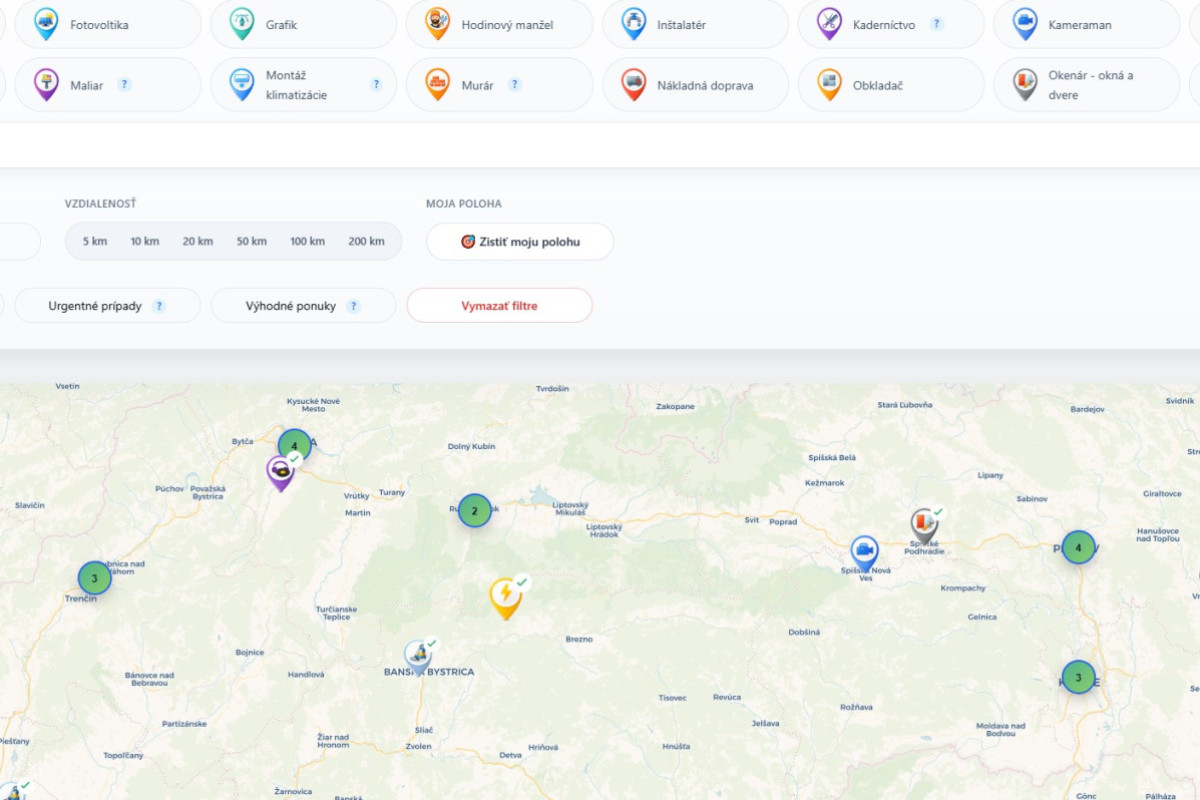Show help tooltip next to Maliar
The height and width of the screenshot is (800, 1200).
tap(125, 84)
